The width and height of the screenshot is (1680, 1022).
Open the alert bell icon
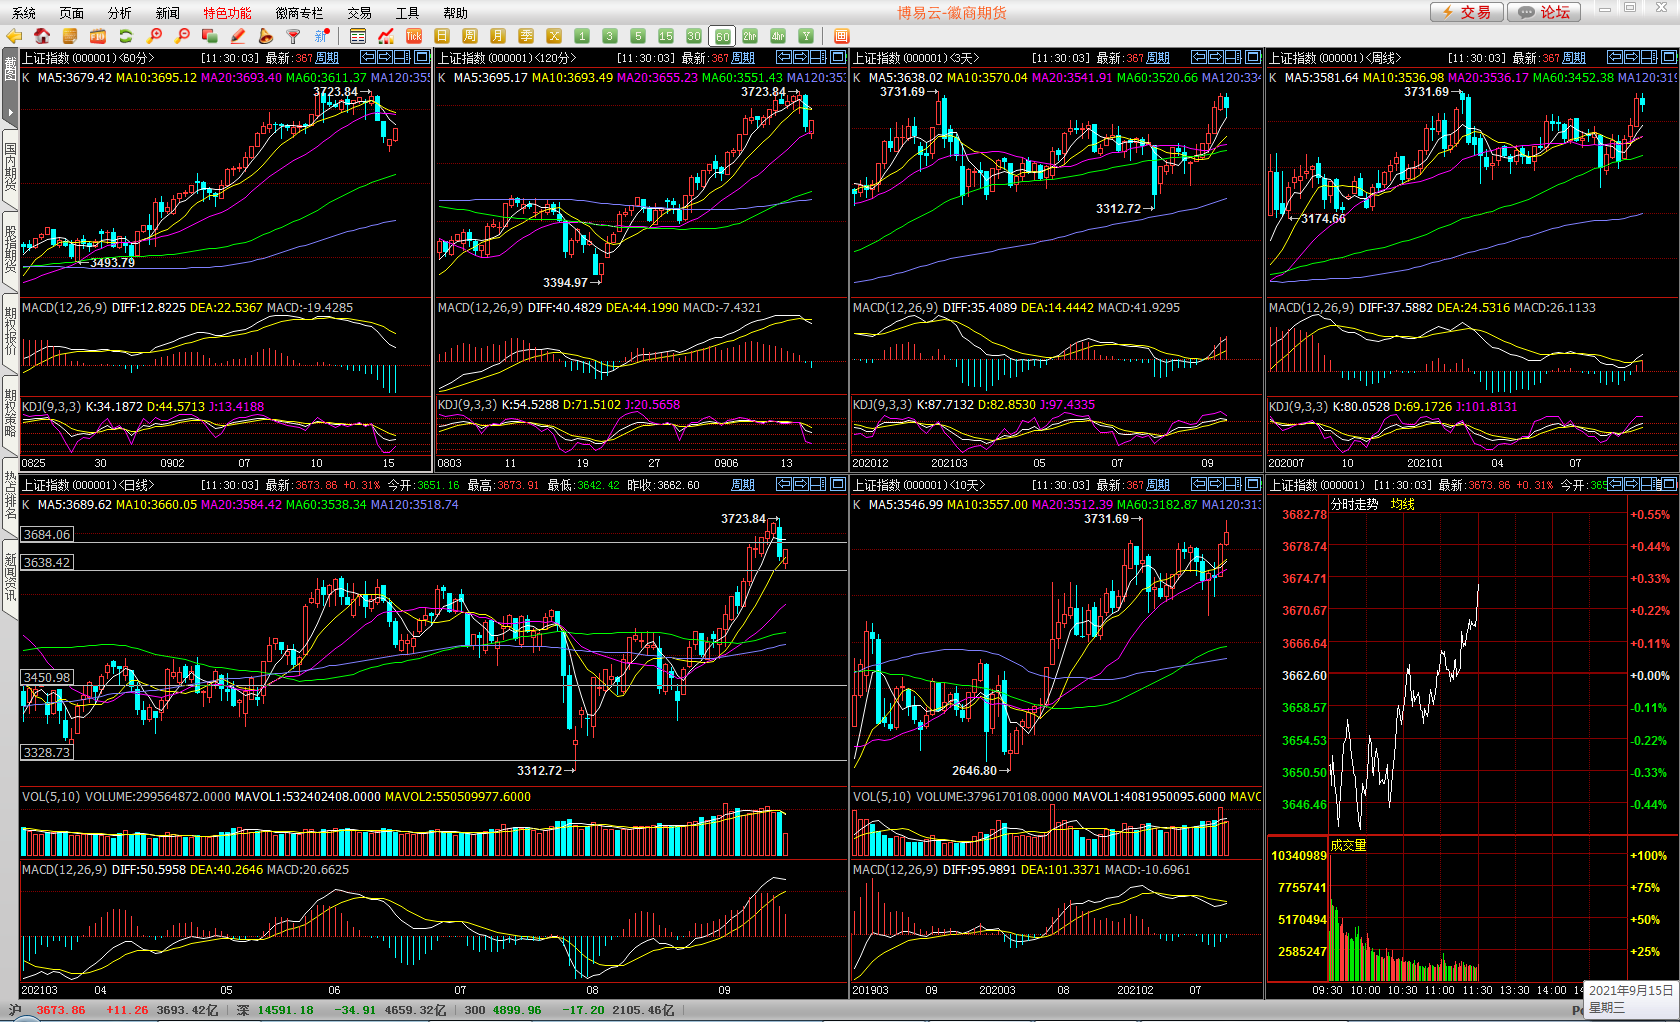(x=266, y=36)
